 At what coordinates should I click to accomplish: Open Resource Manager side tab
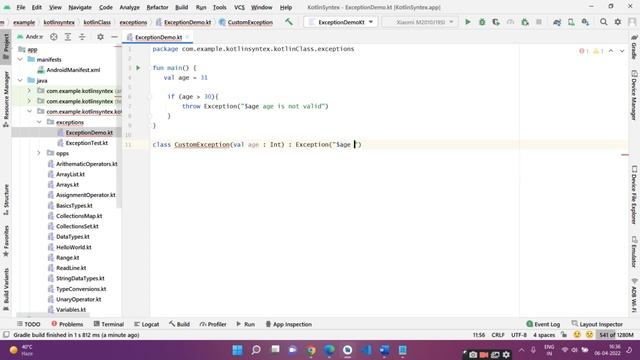click(6, 99)
